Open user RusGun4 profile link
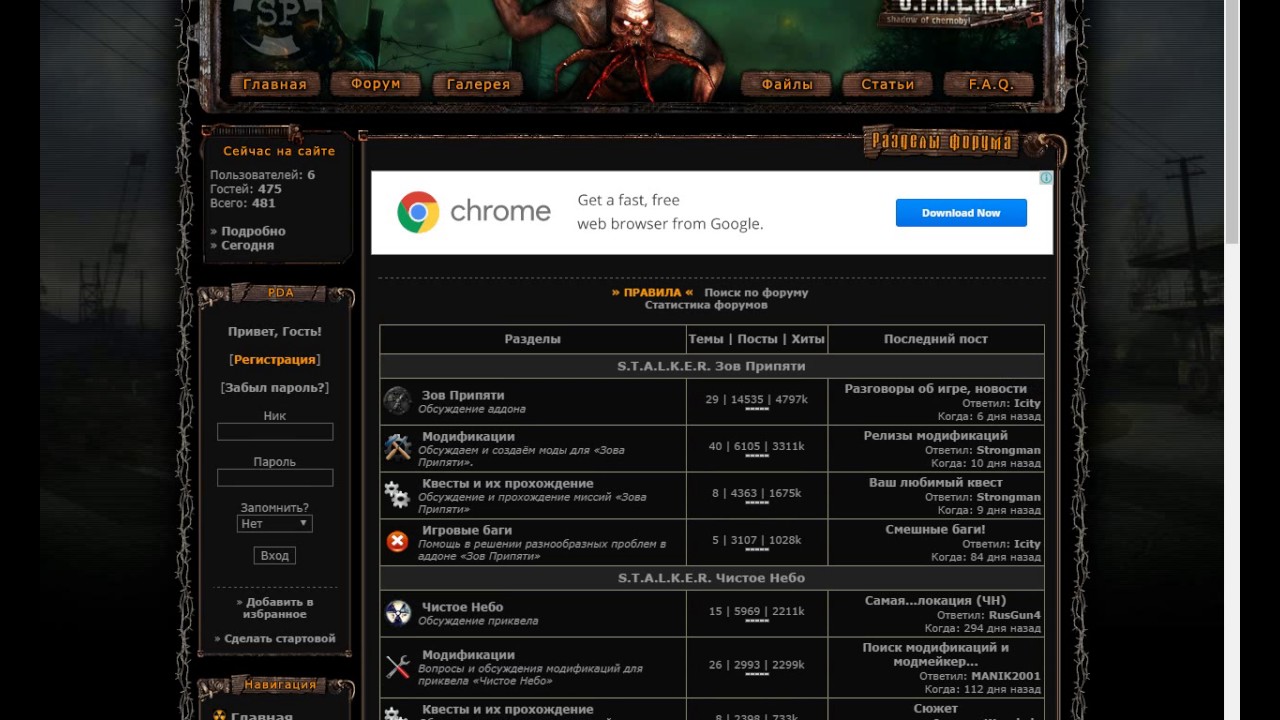Viewport: 1280px width, 720px height. tap(1015, 615)
